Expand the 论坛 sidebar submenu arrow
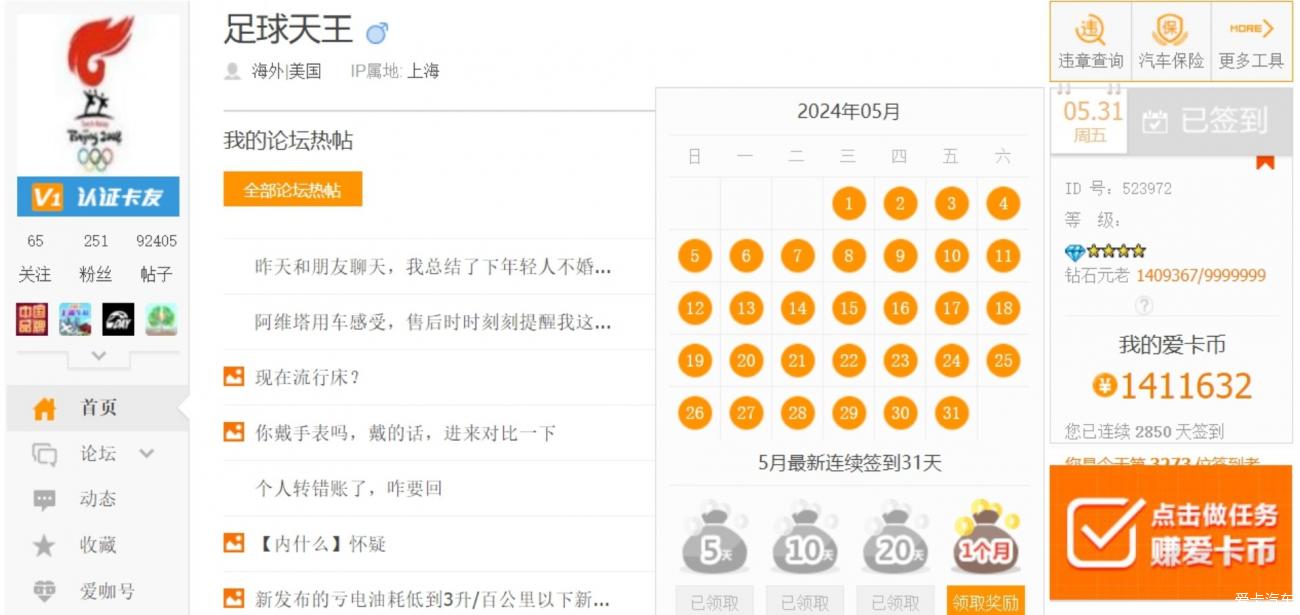1300x615 pixels. pos(147,454)
